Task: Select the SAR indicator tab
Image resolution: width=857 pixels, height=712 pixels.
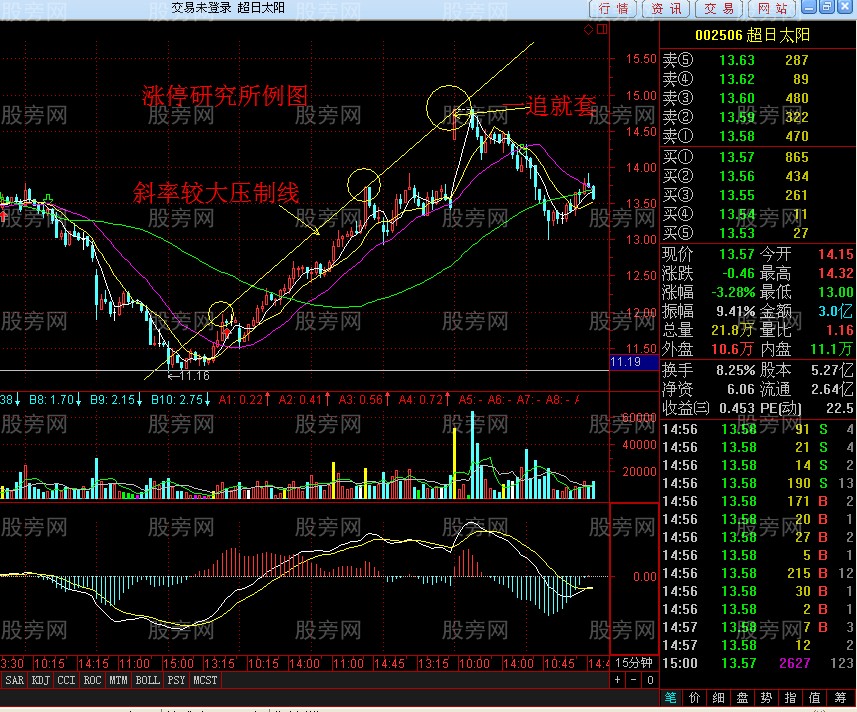Action: pyautogui.click(x=15, y=680)
